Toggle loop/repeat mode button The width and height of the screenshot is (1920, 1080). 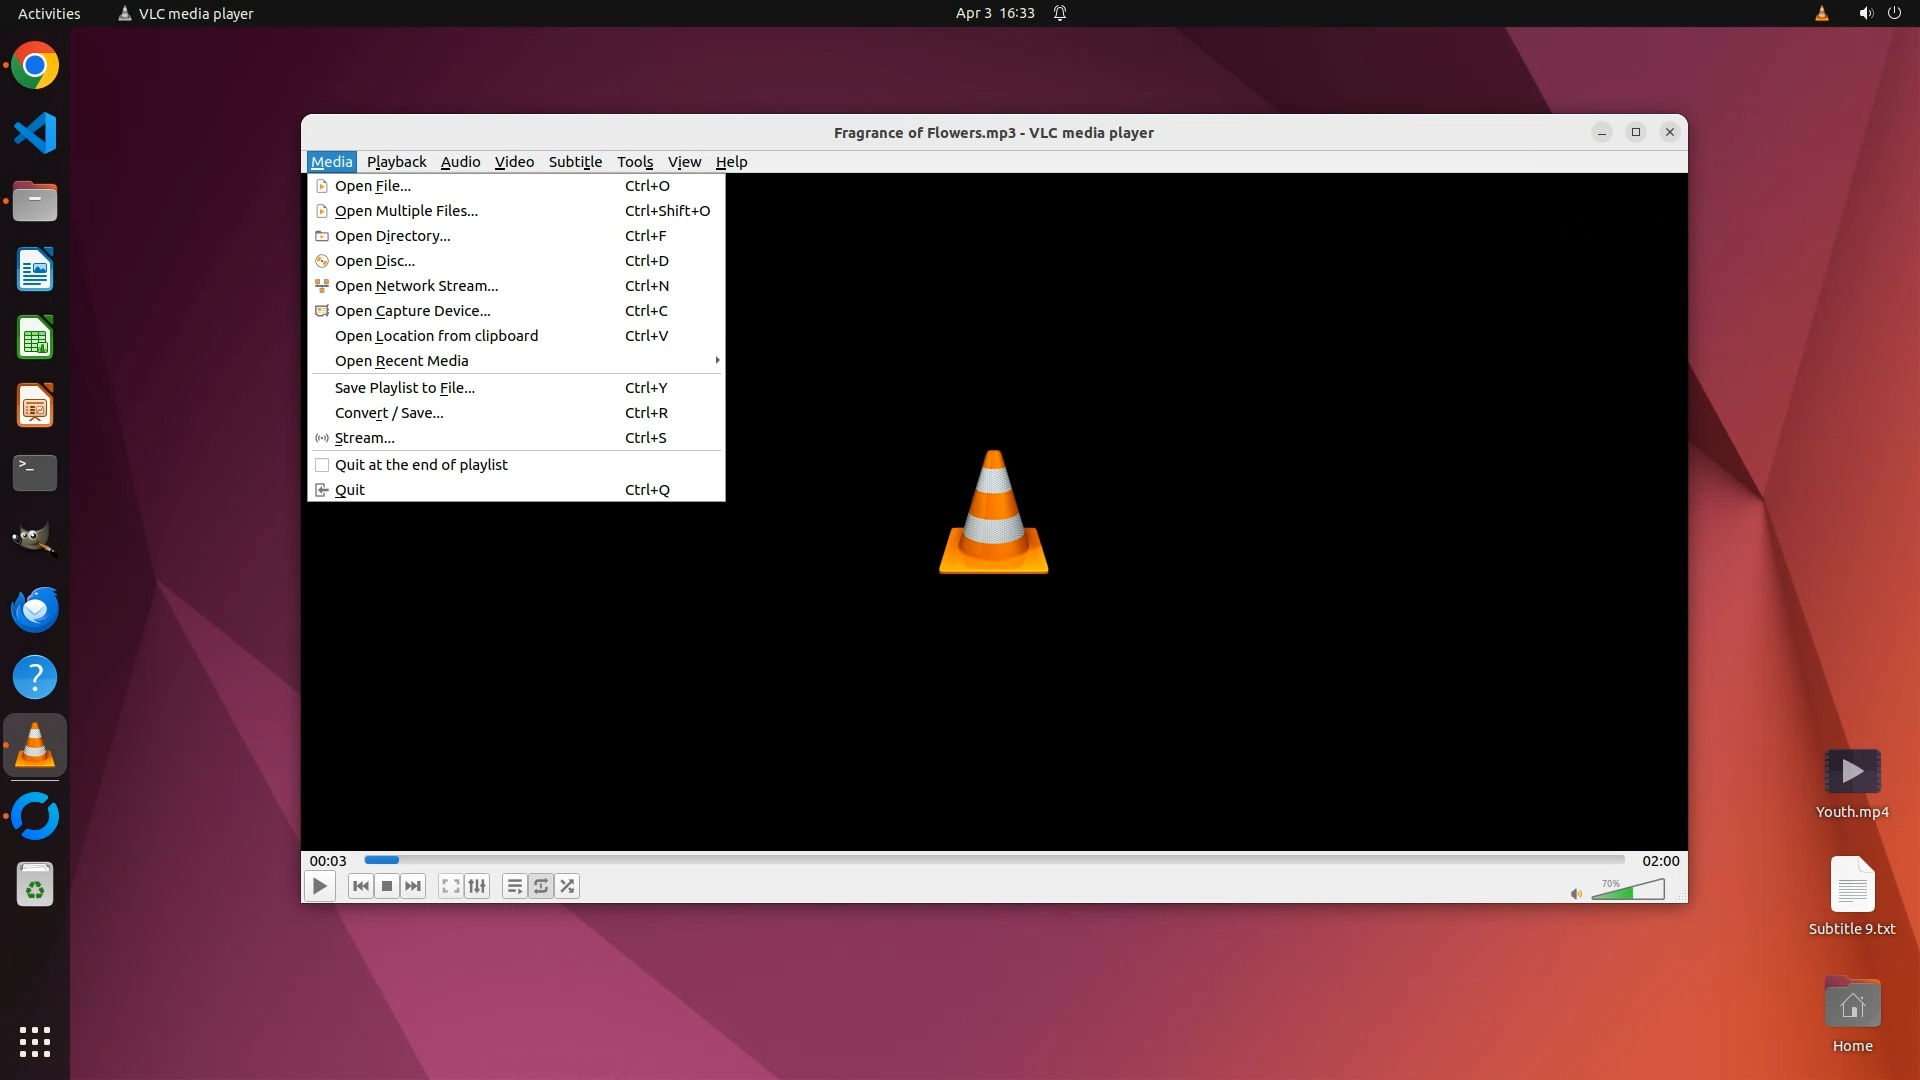point(541,886)
